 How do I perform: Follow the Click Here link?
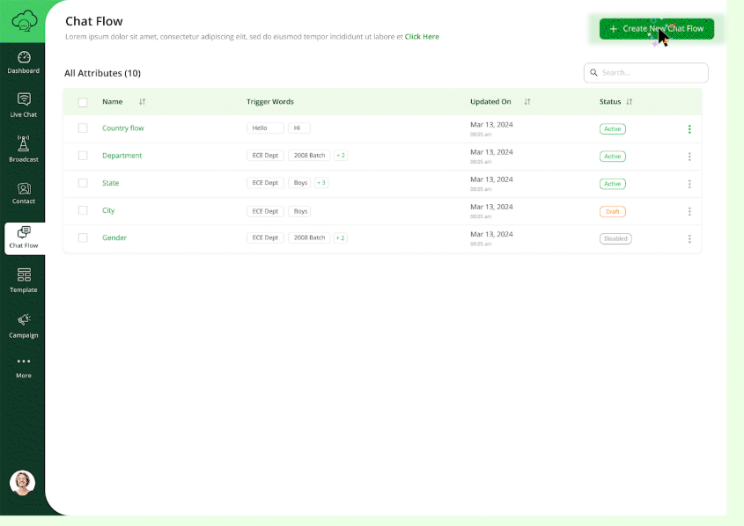[422, 37]
